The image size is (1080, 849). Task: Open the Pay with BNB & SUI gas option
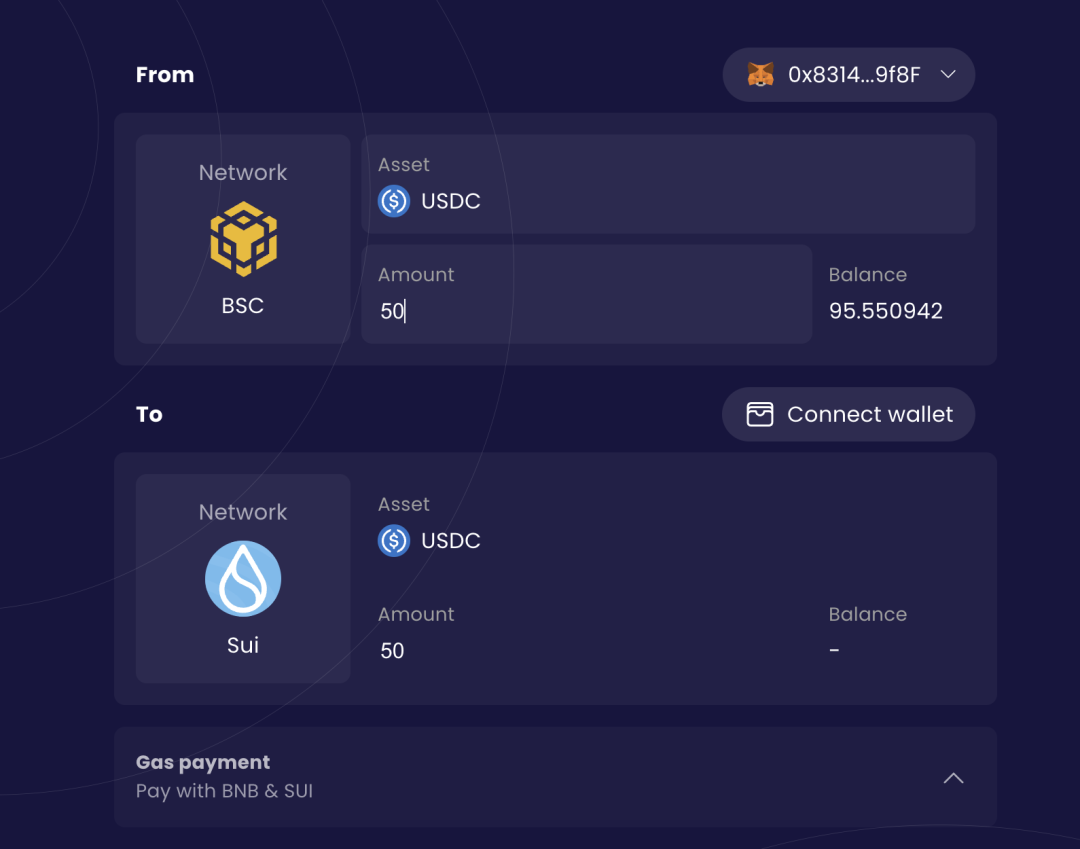[x=224, y=790]
